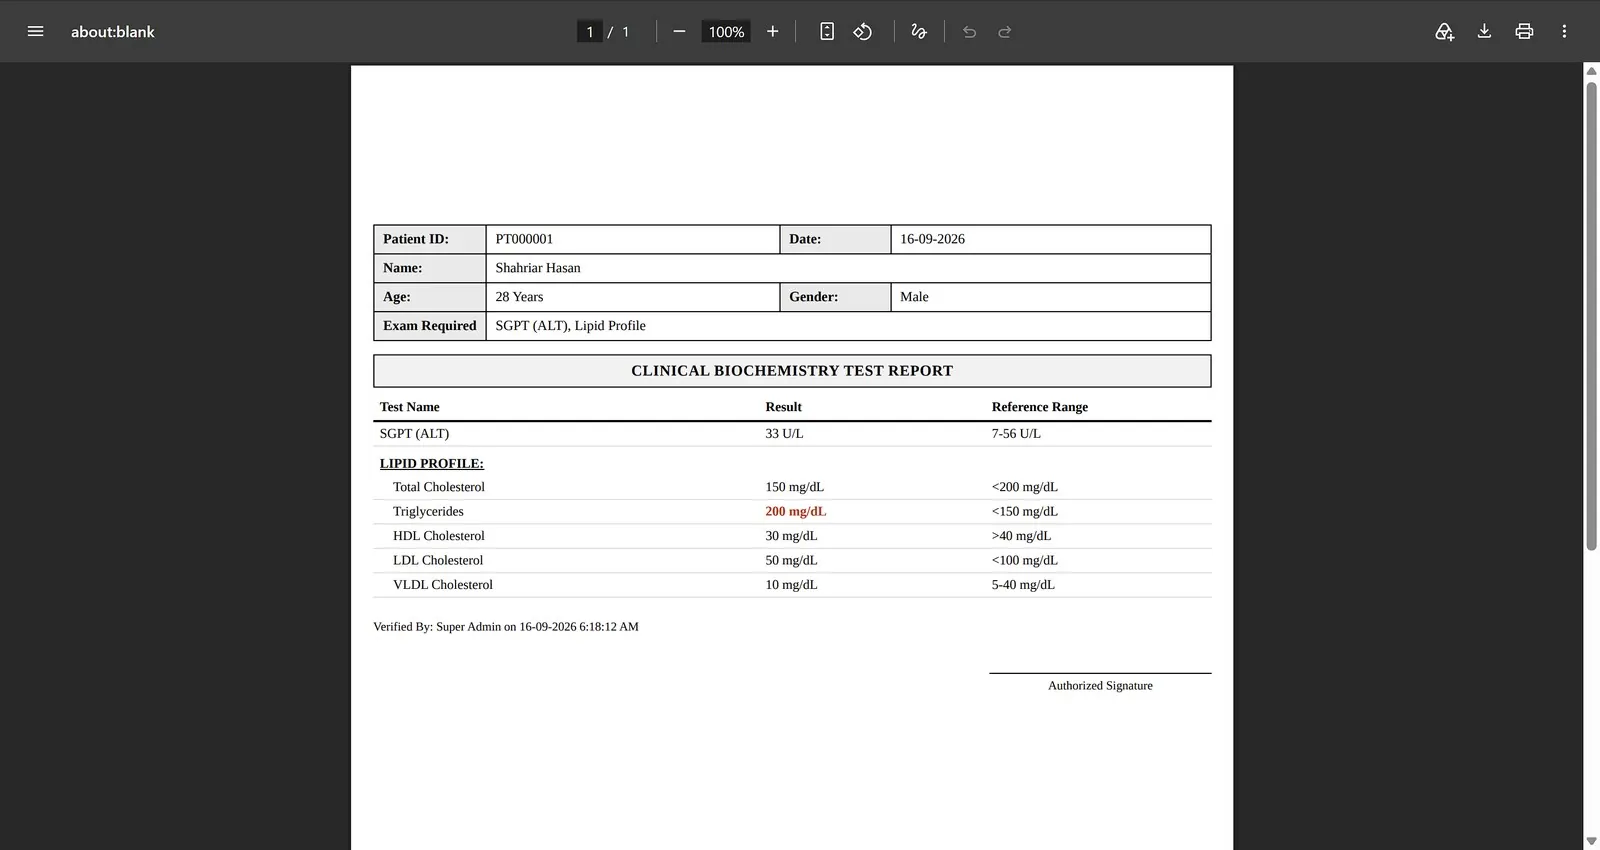Click the scrollbar down arrow
The image size is (1600, 850).
tap(1591, 841)
